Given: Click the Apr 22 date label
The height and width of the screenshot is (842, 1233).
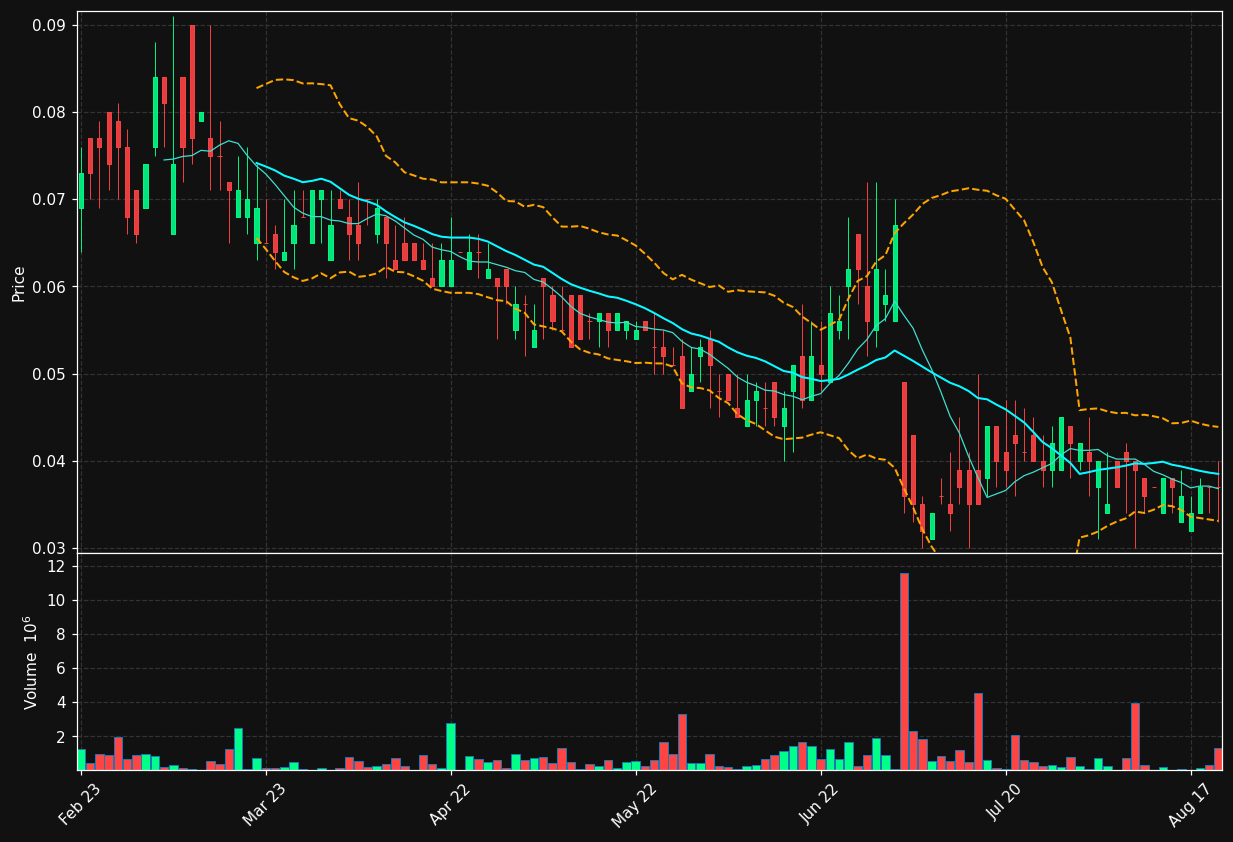Looking at the screenshot, I should pos(450,803).
